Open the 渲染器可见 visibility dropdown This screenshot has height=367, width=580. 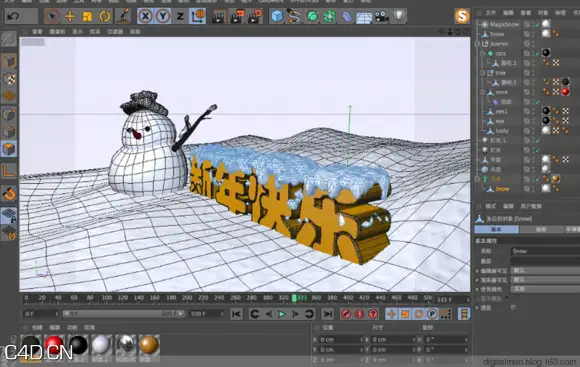(545, 280)
